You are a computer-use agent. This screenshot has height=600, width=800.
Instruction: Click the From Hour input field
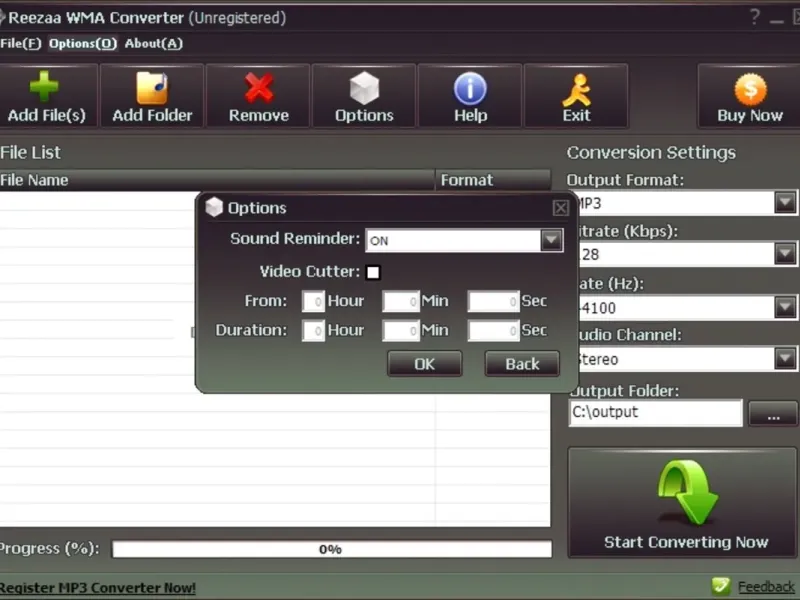313,302
